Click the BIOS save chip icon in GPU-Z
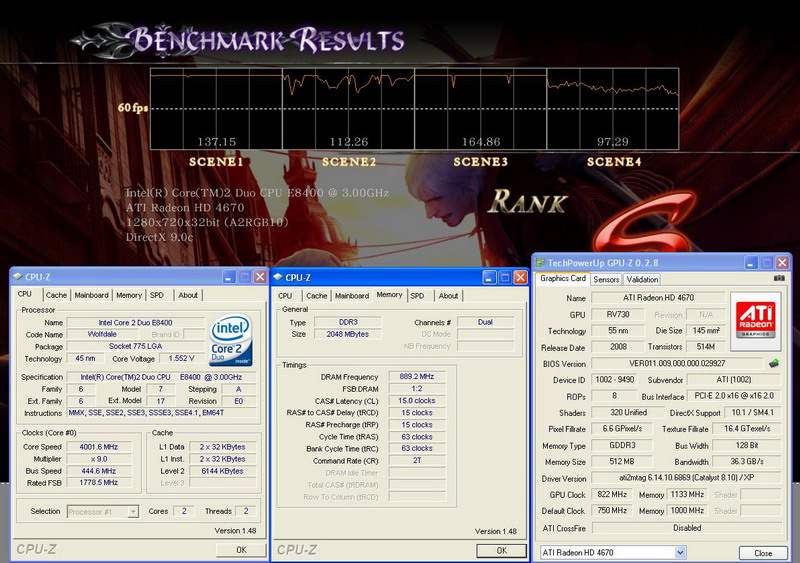This screenshot has width=800, height=563. pyautogui.click(x=773, y=363)
